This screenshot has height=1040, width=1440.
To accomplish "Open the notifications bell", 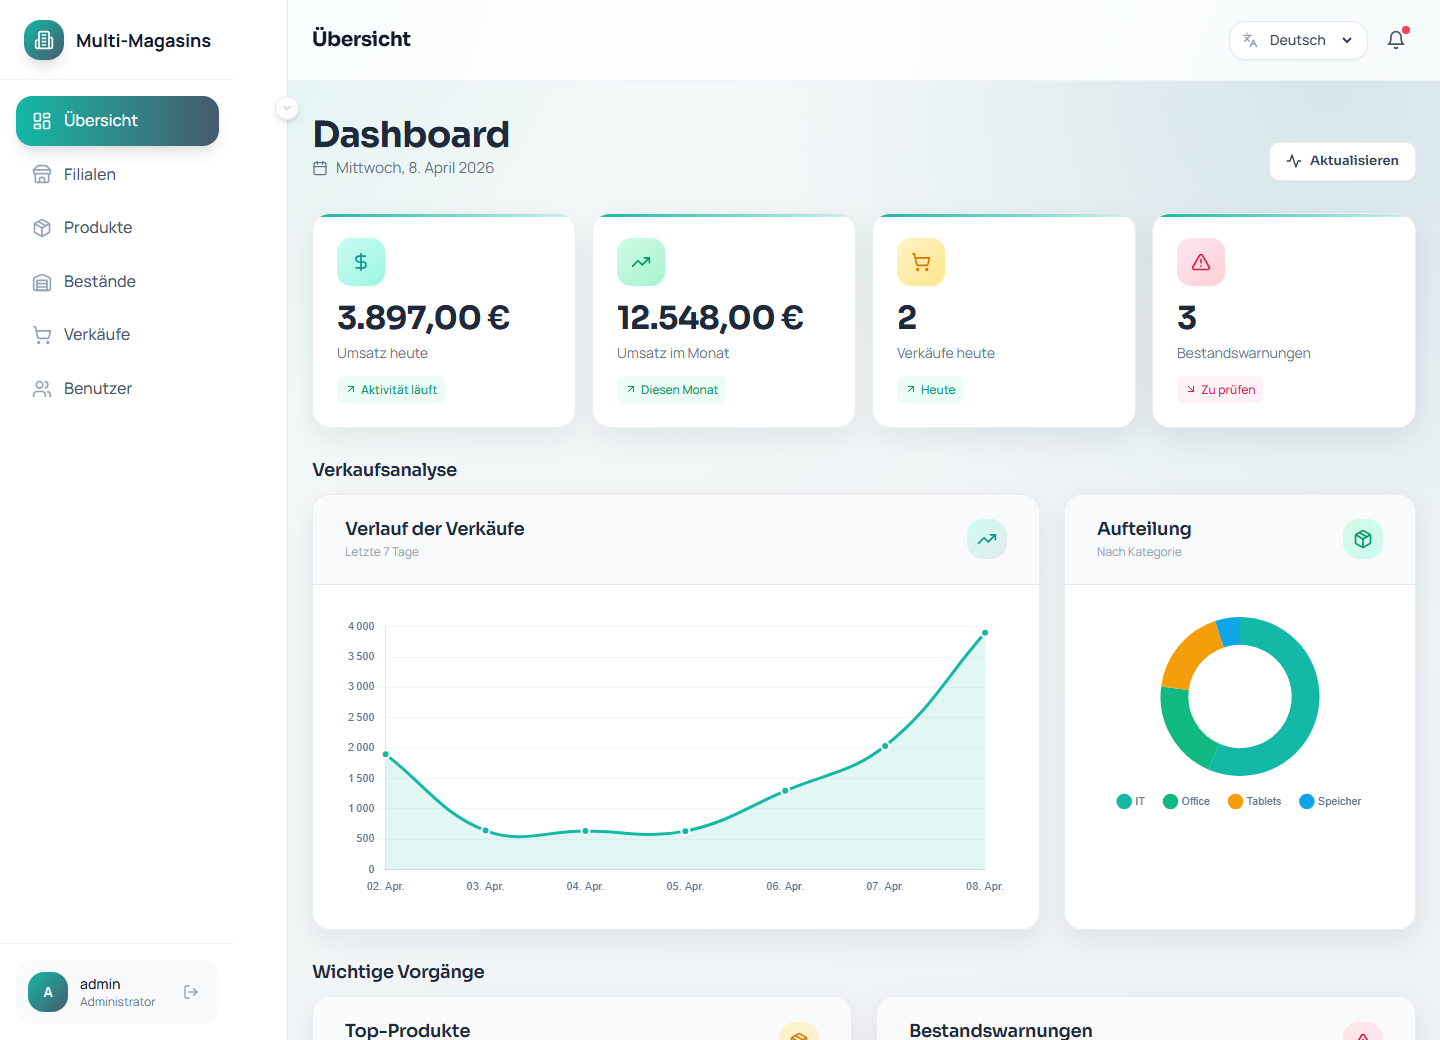I will 1396,40.
